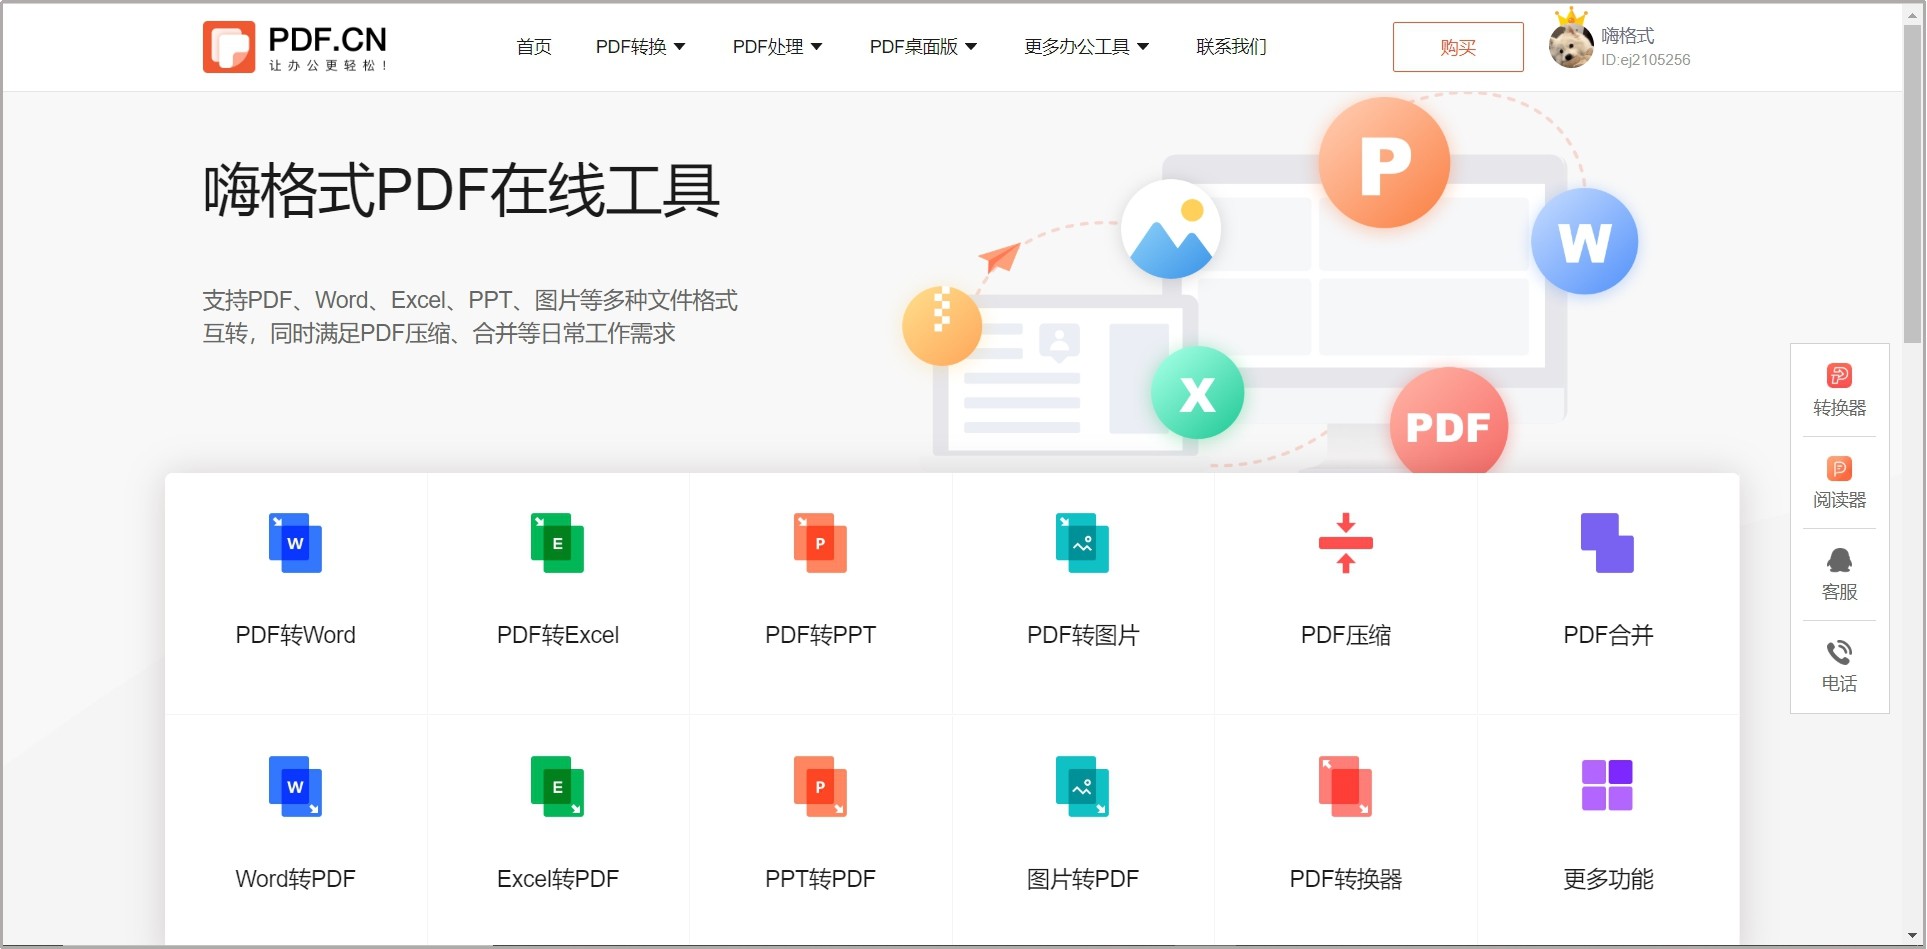Open the PDF转换器 icon
This screenshot has width=1927, height=949.
(1345, 786)
